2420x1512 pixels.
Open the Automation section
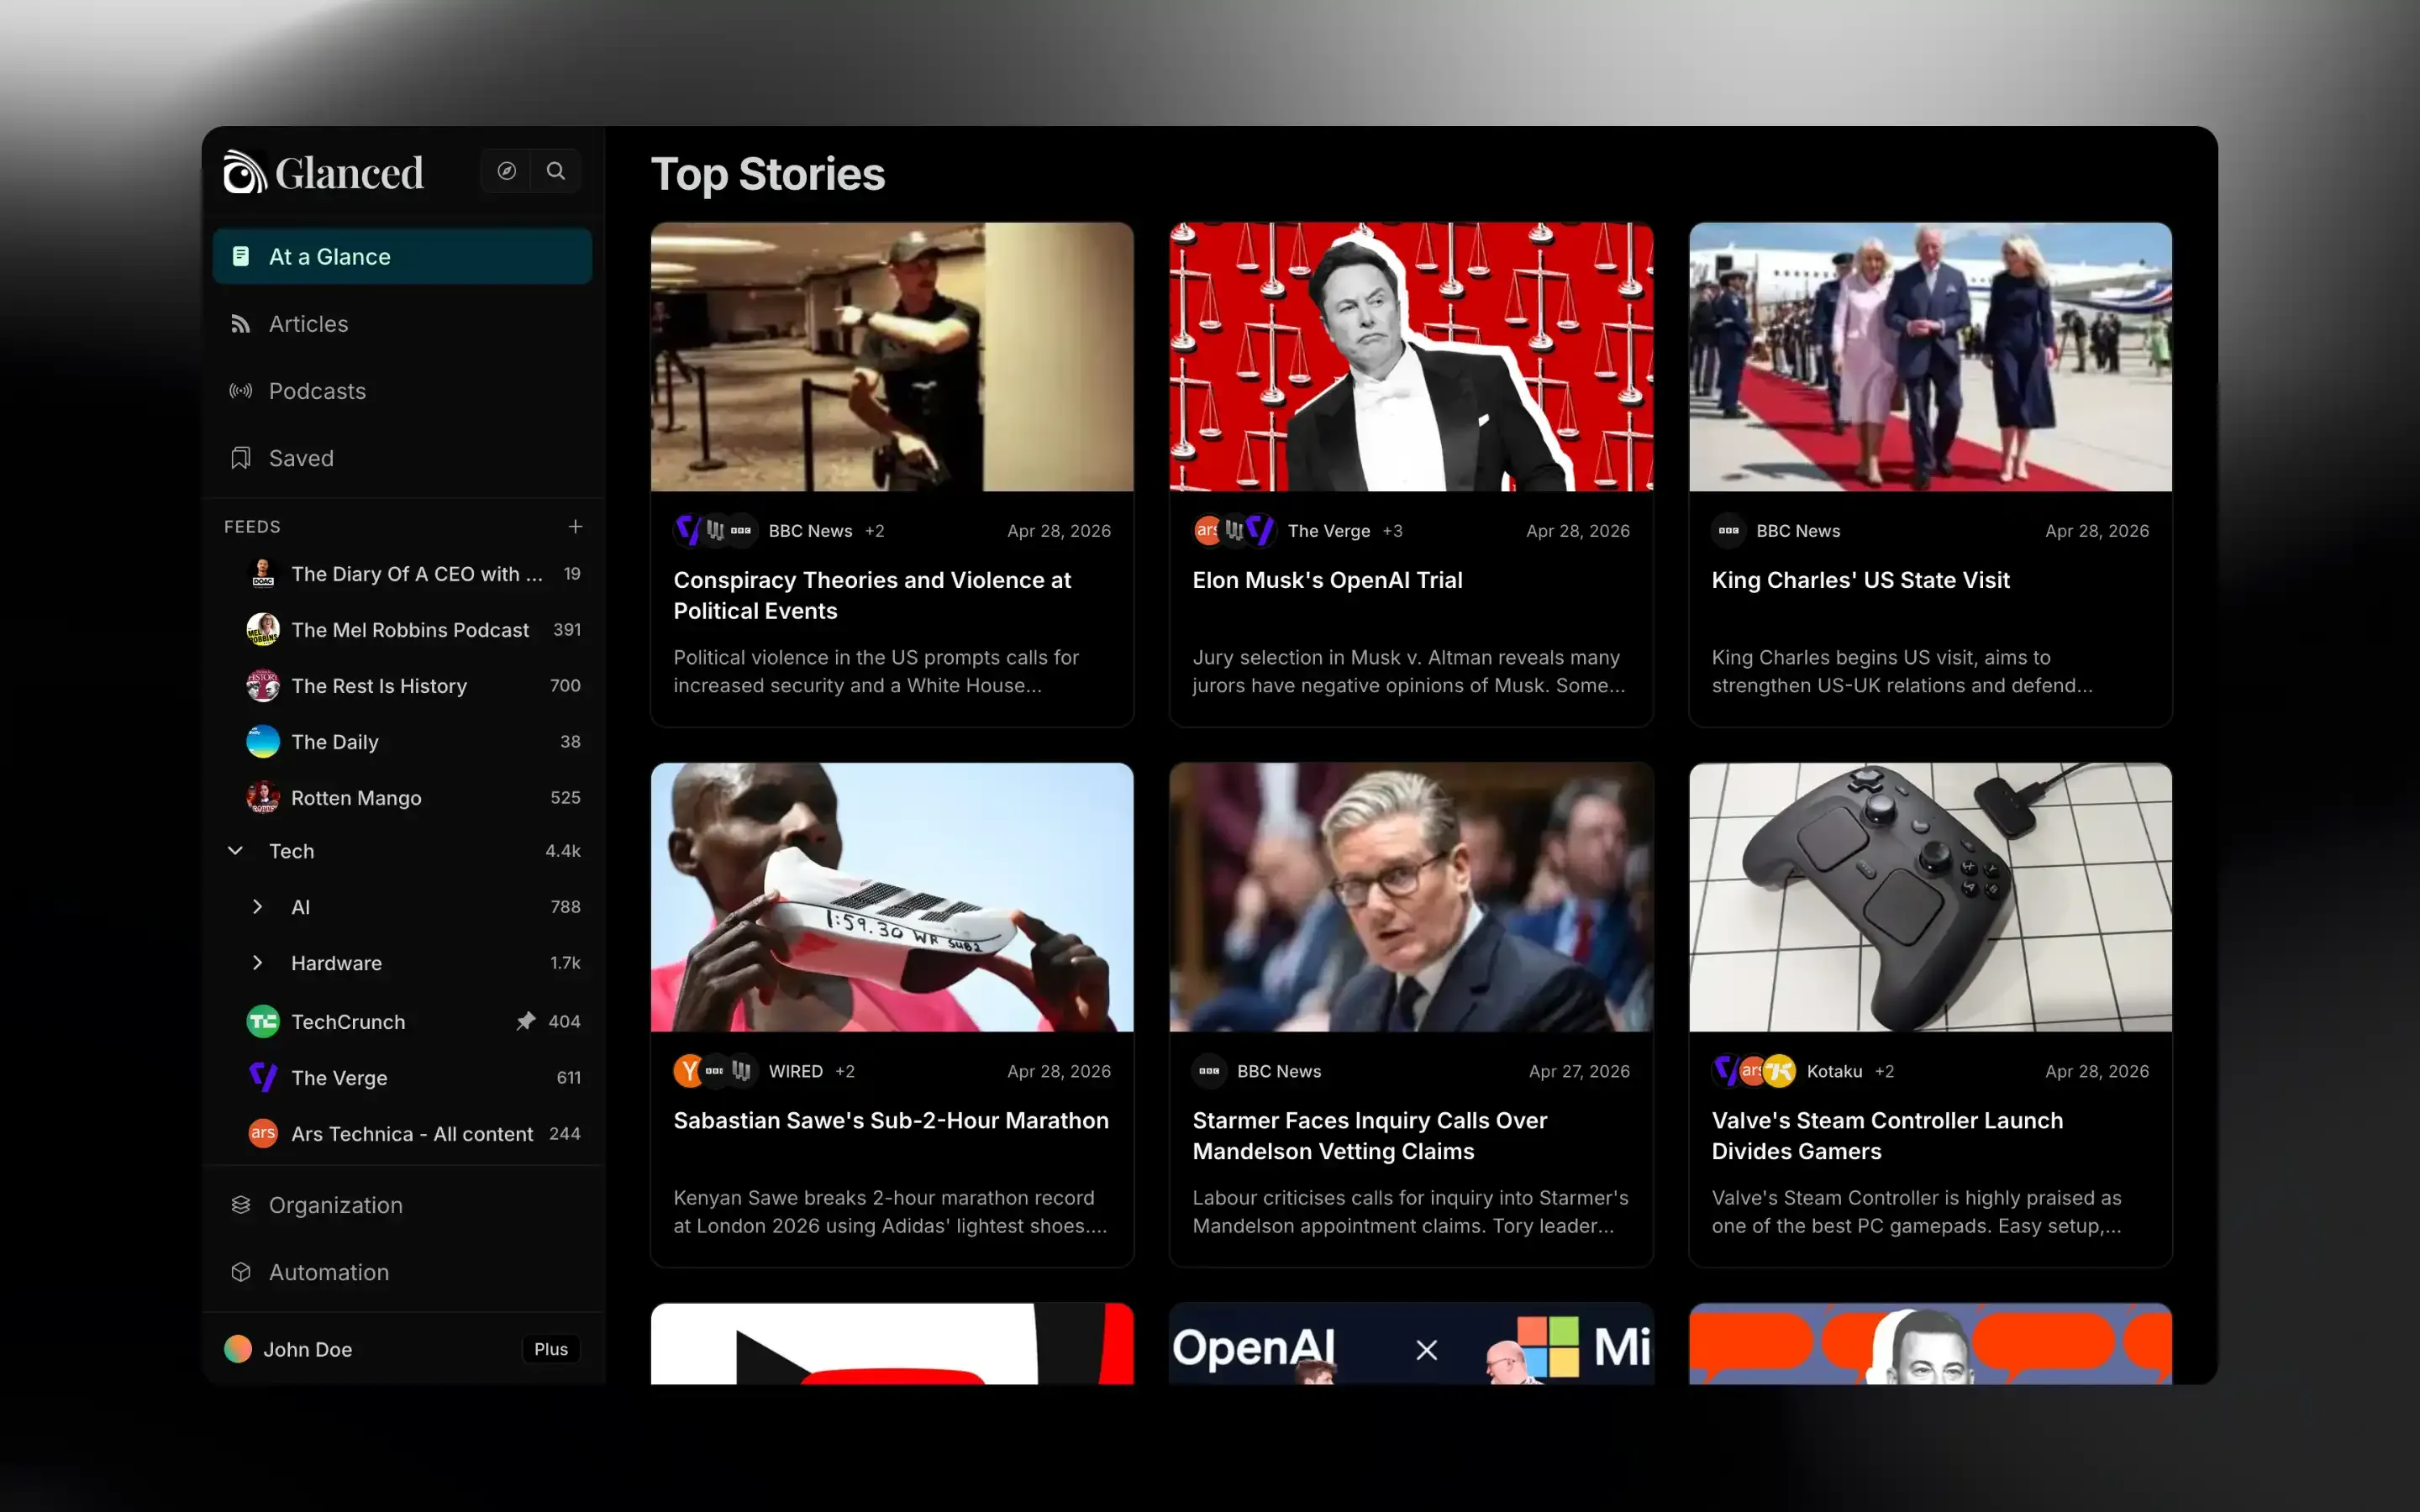click(402, 1272)
